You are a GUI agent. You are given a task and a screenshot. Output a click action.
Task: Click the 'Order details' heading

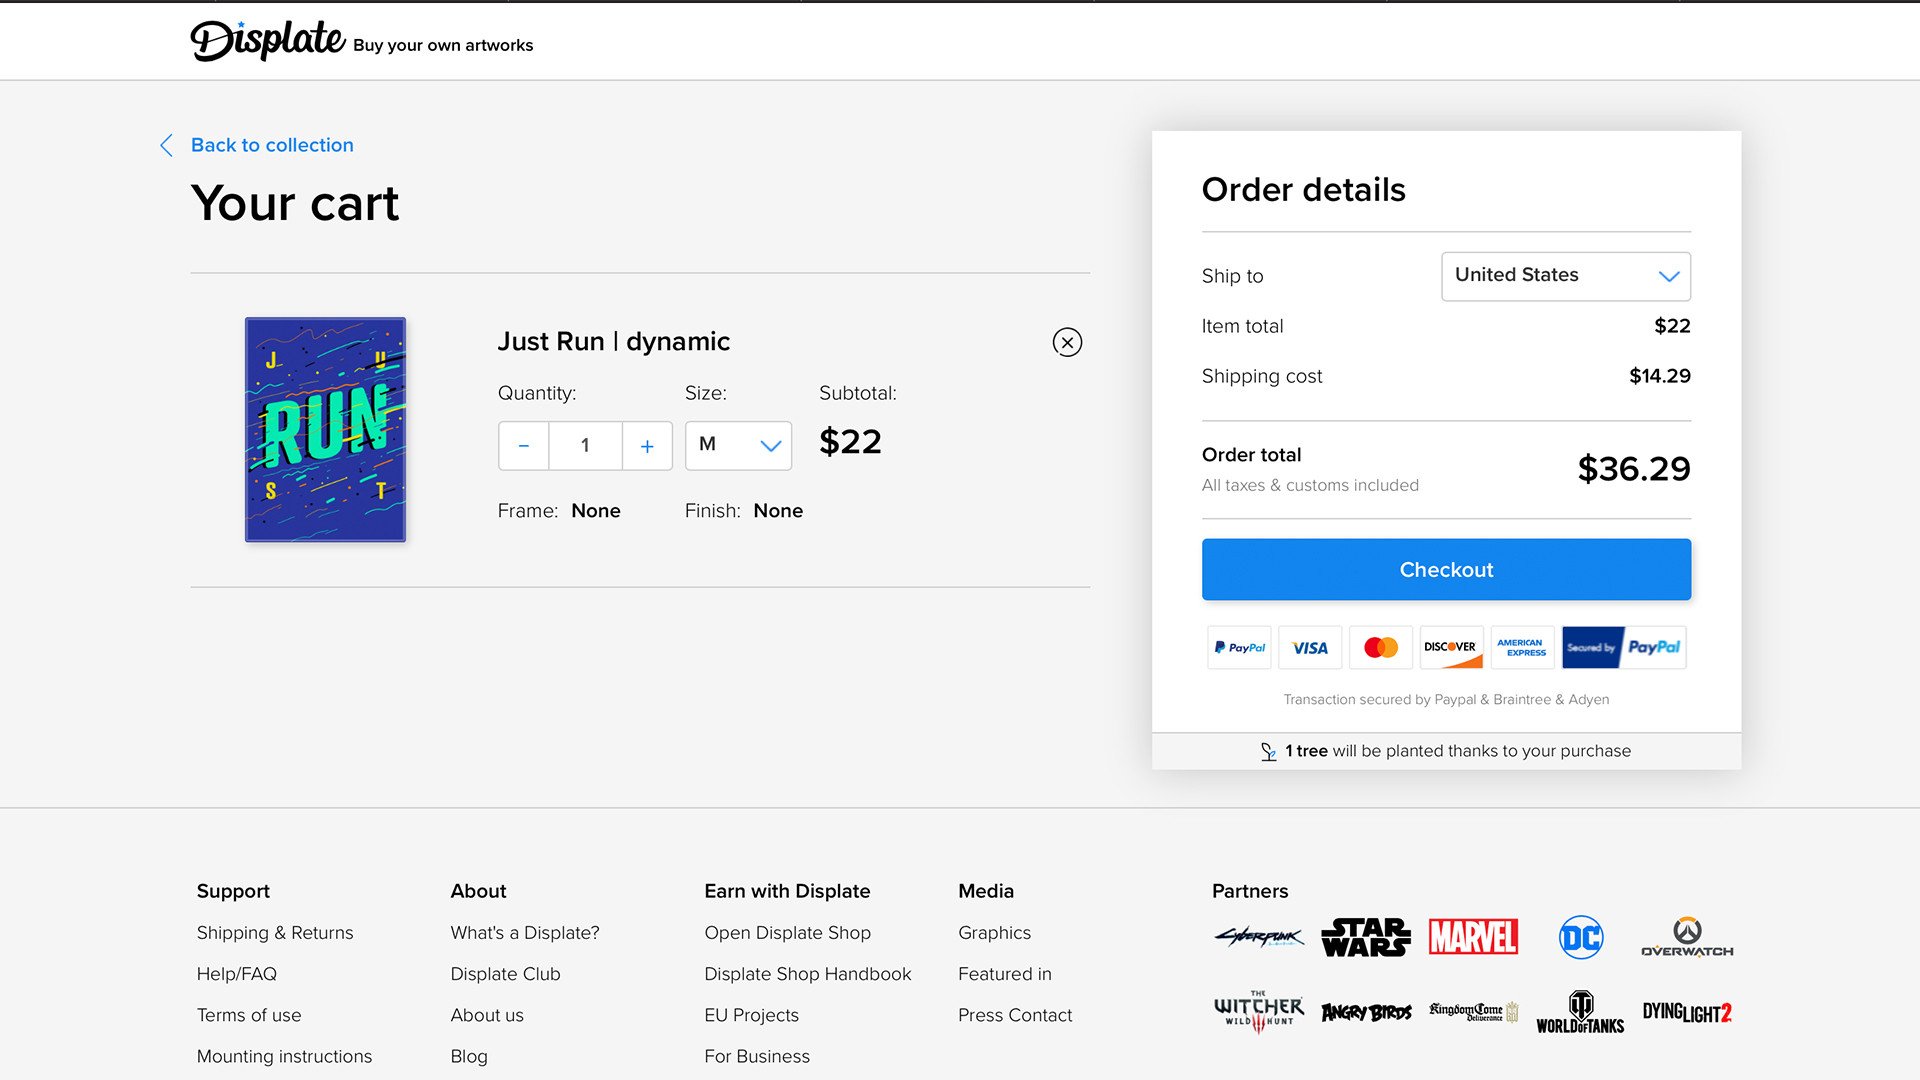coord(1303,190)
